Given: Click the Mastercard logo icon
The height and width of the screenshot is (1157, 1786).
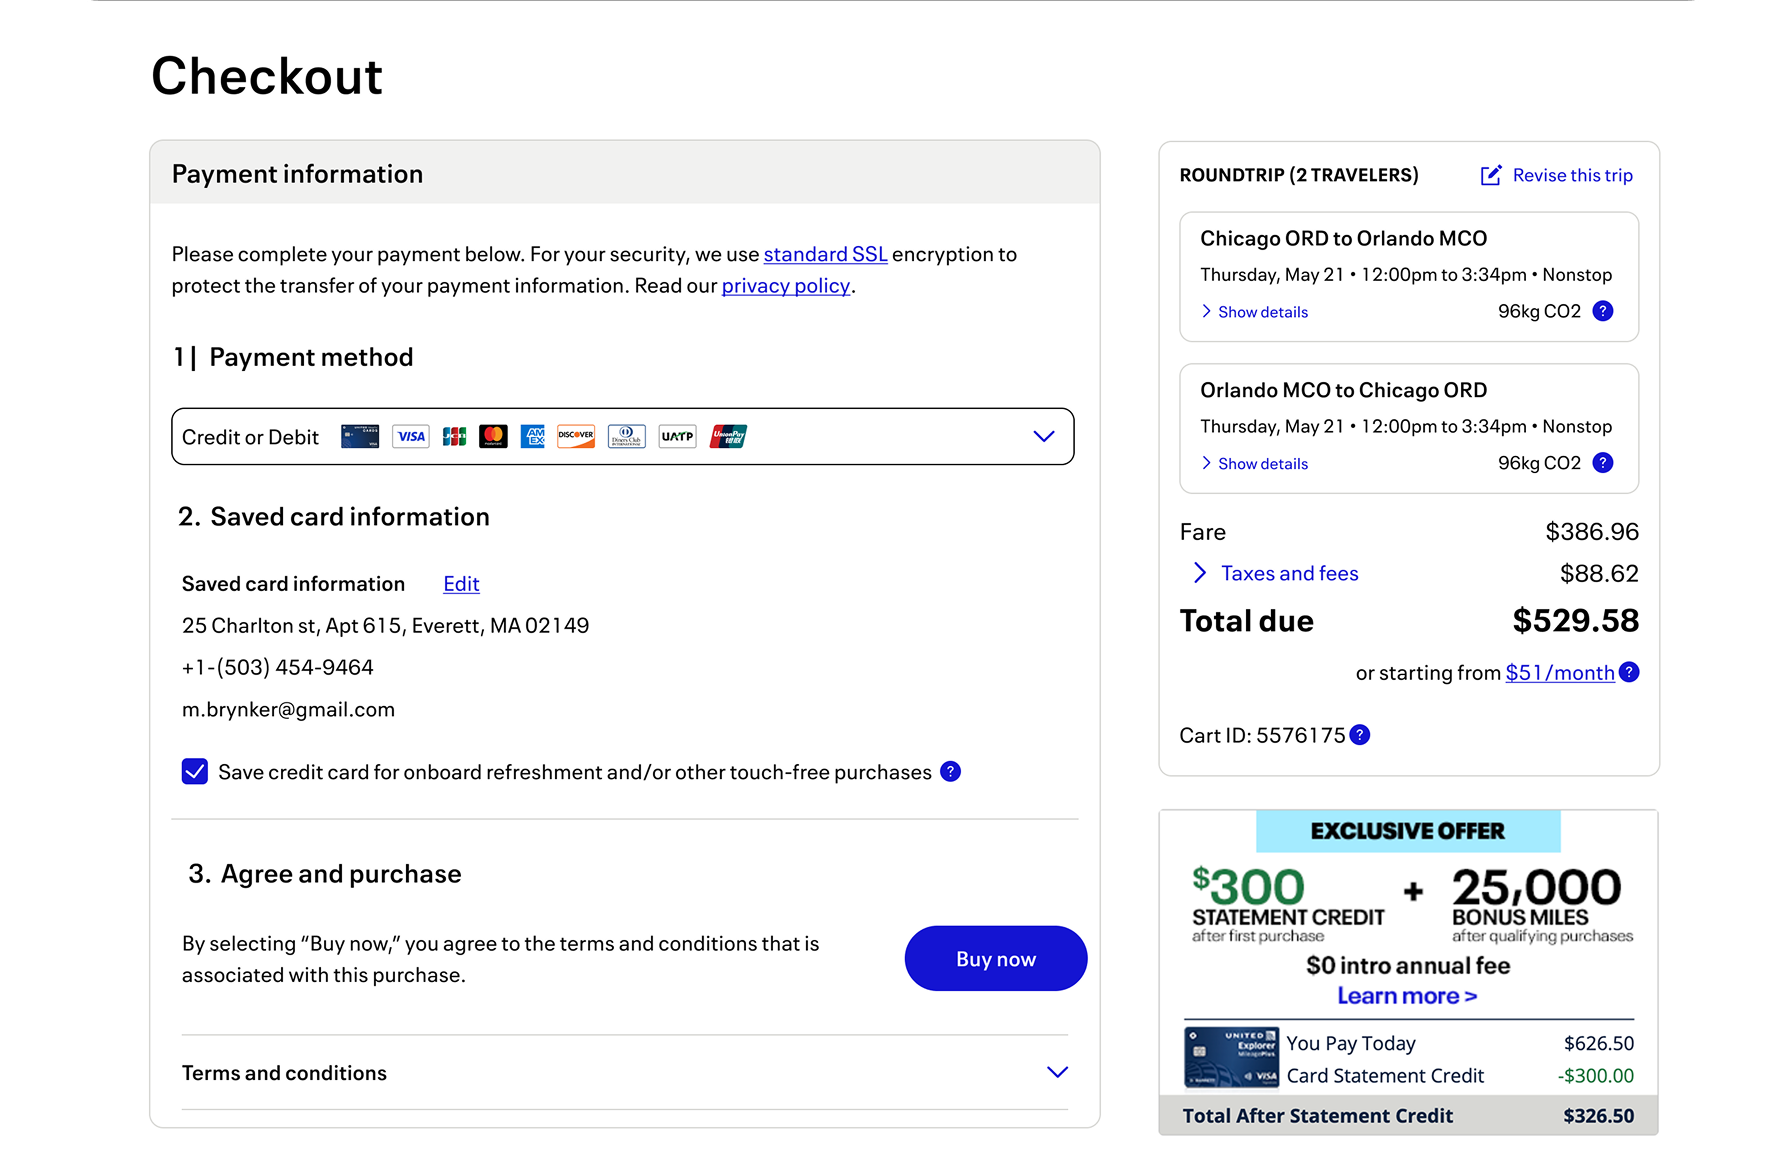Looking at the screenshot, I should point(493,437).
